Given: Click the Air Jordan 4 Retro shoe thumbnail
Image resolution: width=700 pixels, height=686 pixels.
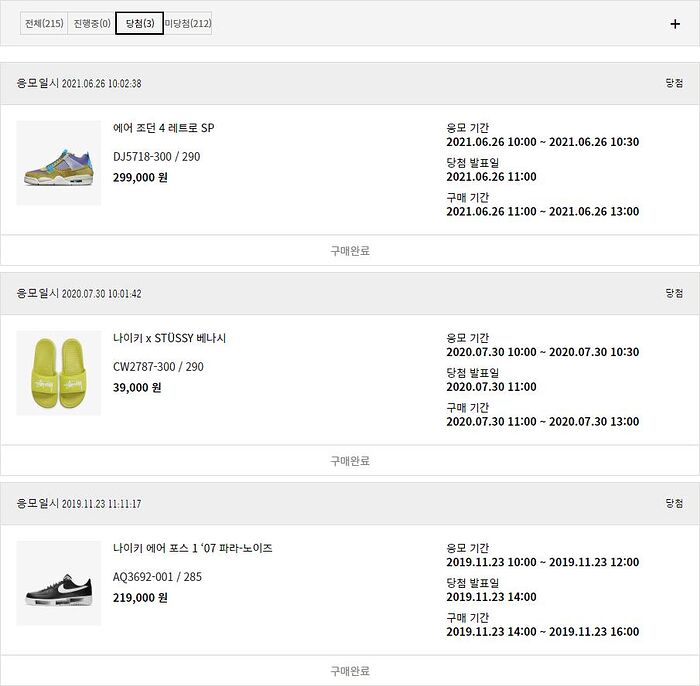Looking at the screenshot, I should [x=59, y=163].
